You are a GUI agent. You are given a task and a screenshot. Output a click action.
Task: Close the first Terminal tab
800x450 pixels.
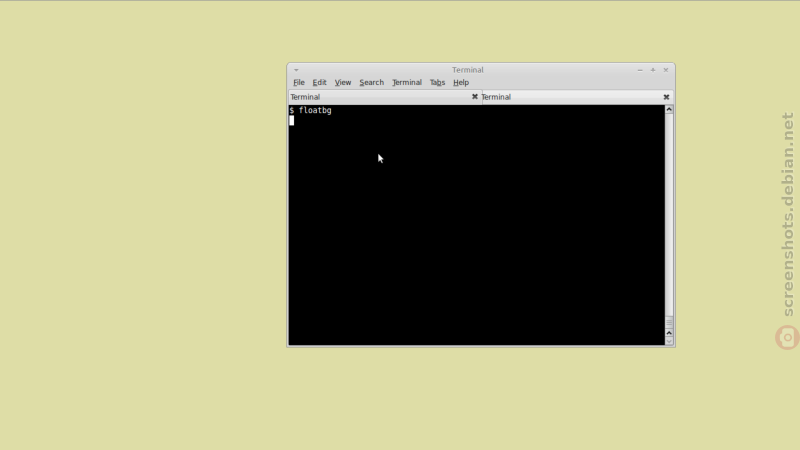point(475,96)
